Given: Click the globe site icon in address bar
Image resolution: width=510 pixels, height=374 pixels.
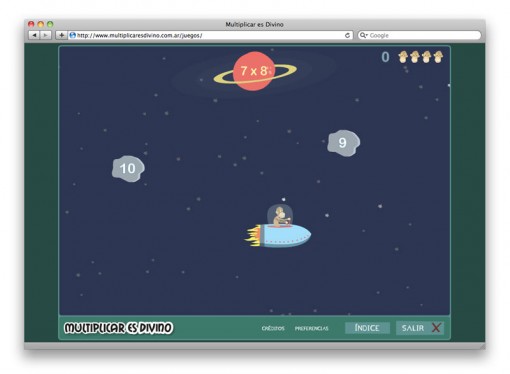Looking at the screenshot, I should click(72, 35).
